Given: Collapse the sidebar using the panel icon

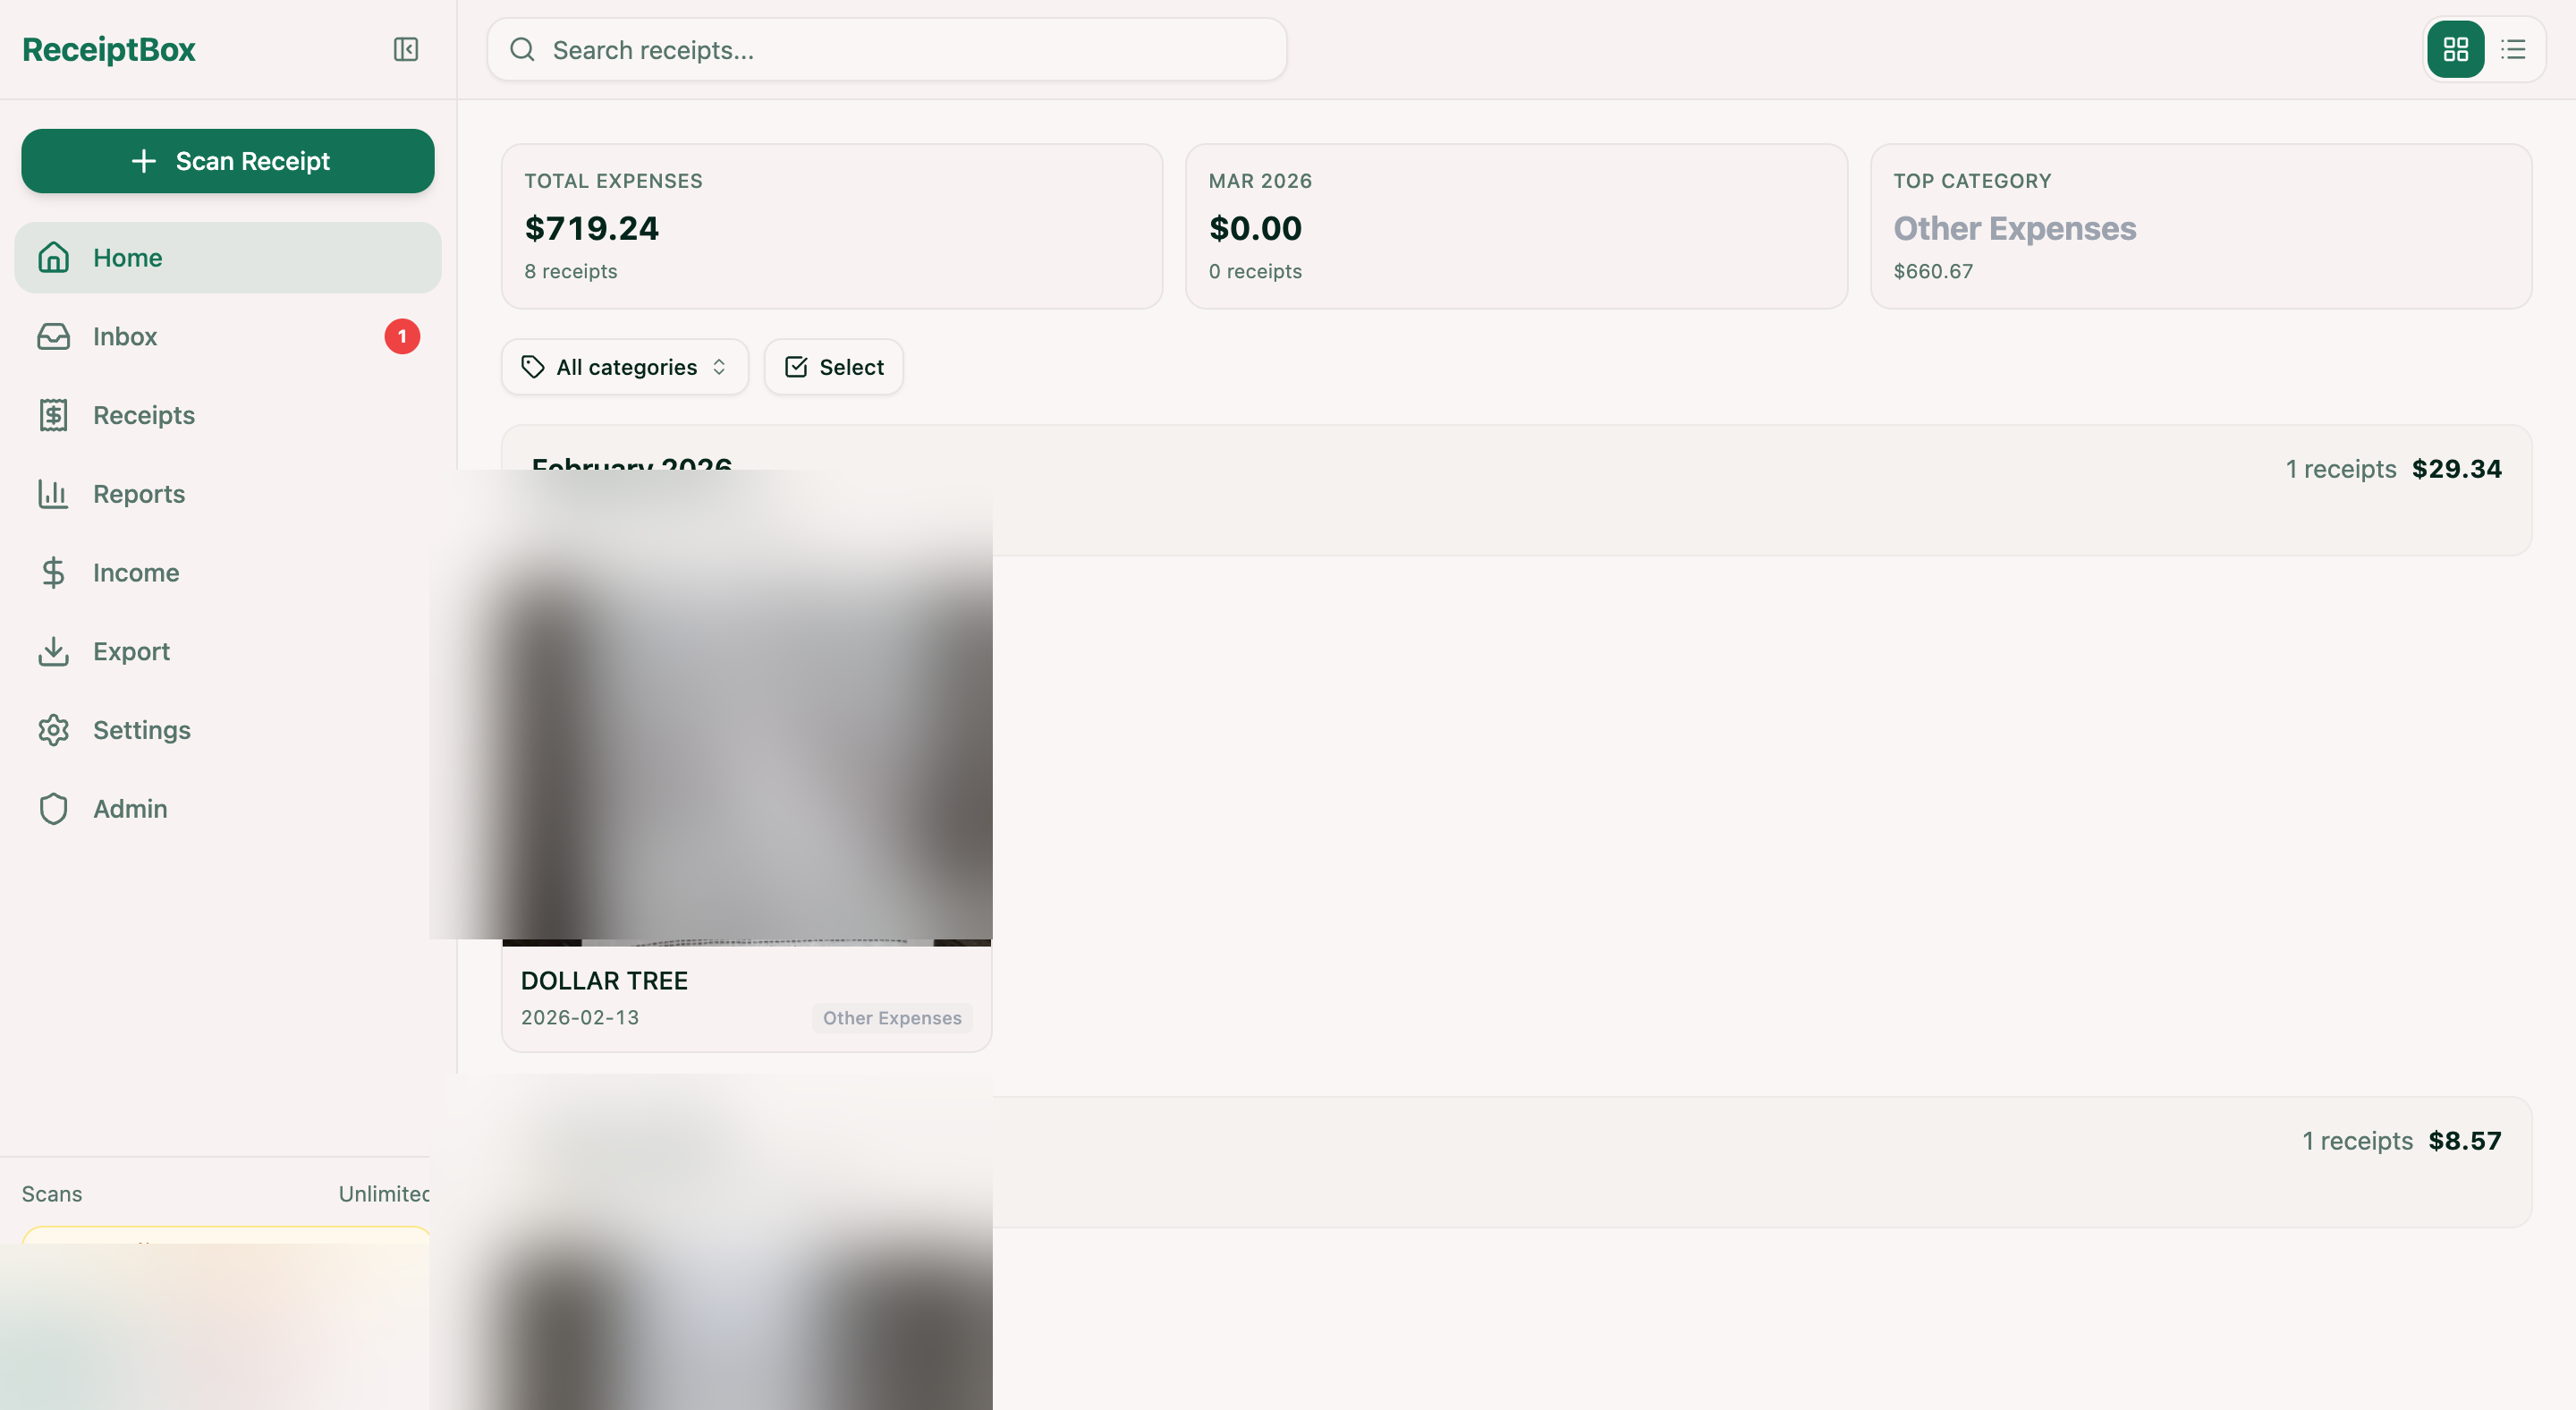Looking at the screenshot, I should 405,49.
